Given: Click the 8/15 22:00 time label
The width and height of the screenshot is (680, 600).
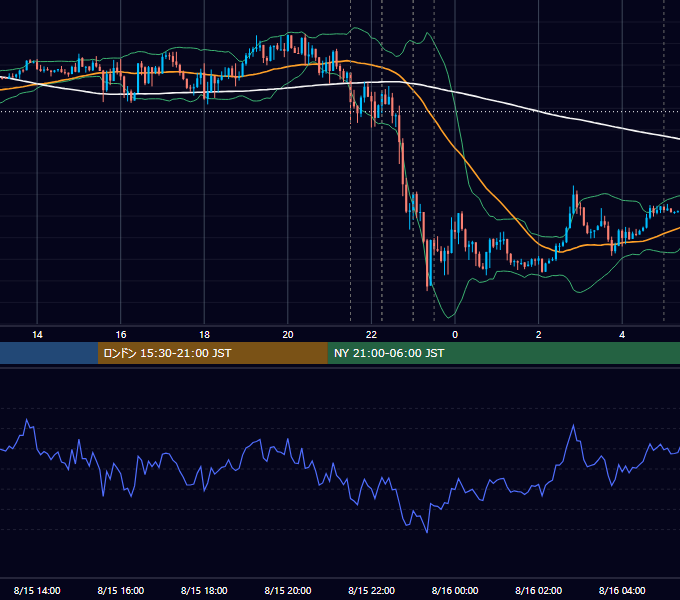Looking at the screenshot, I should coord(372,590).
